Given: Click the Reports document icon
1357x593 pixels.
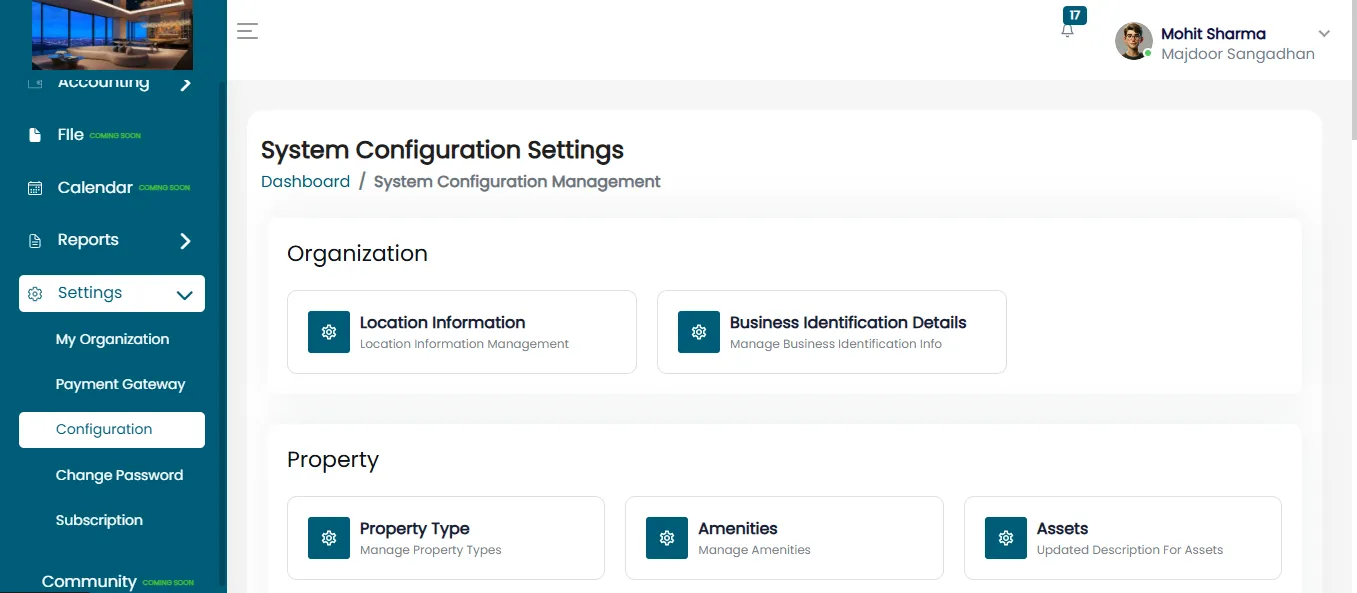Looking at the screenshot, I should [35, 241].
